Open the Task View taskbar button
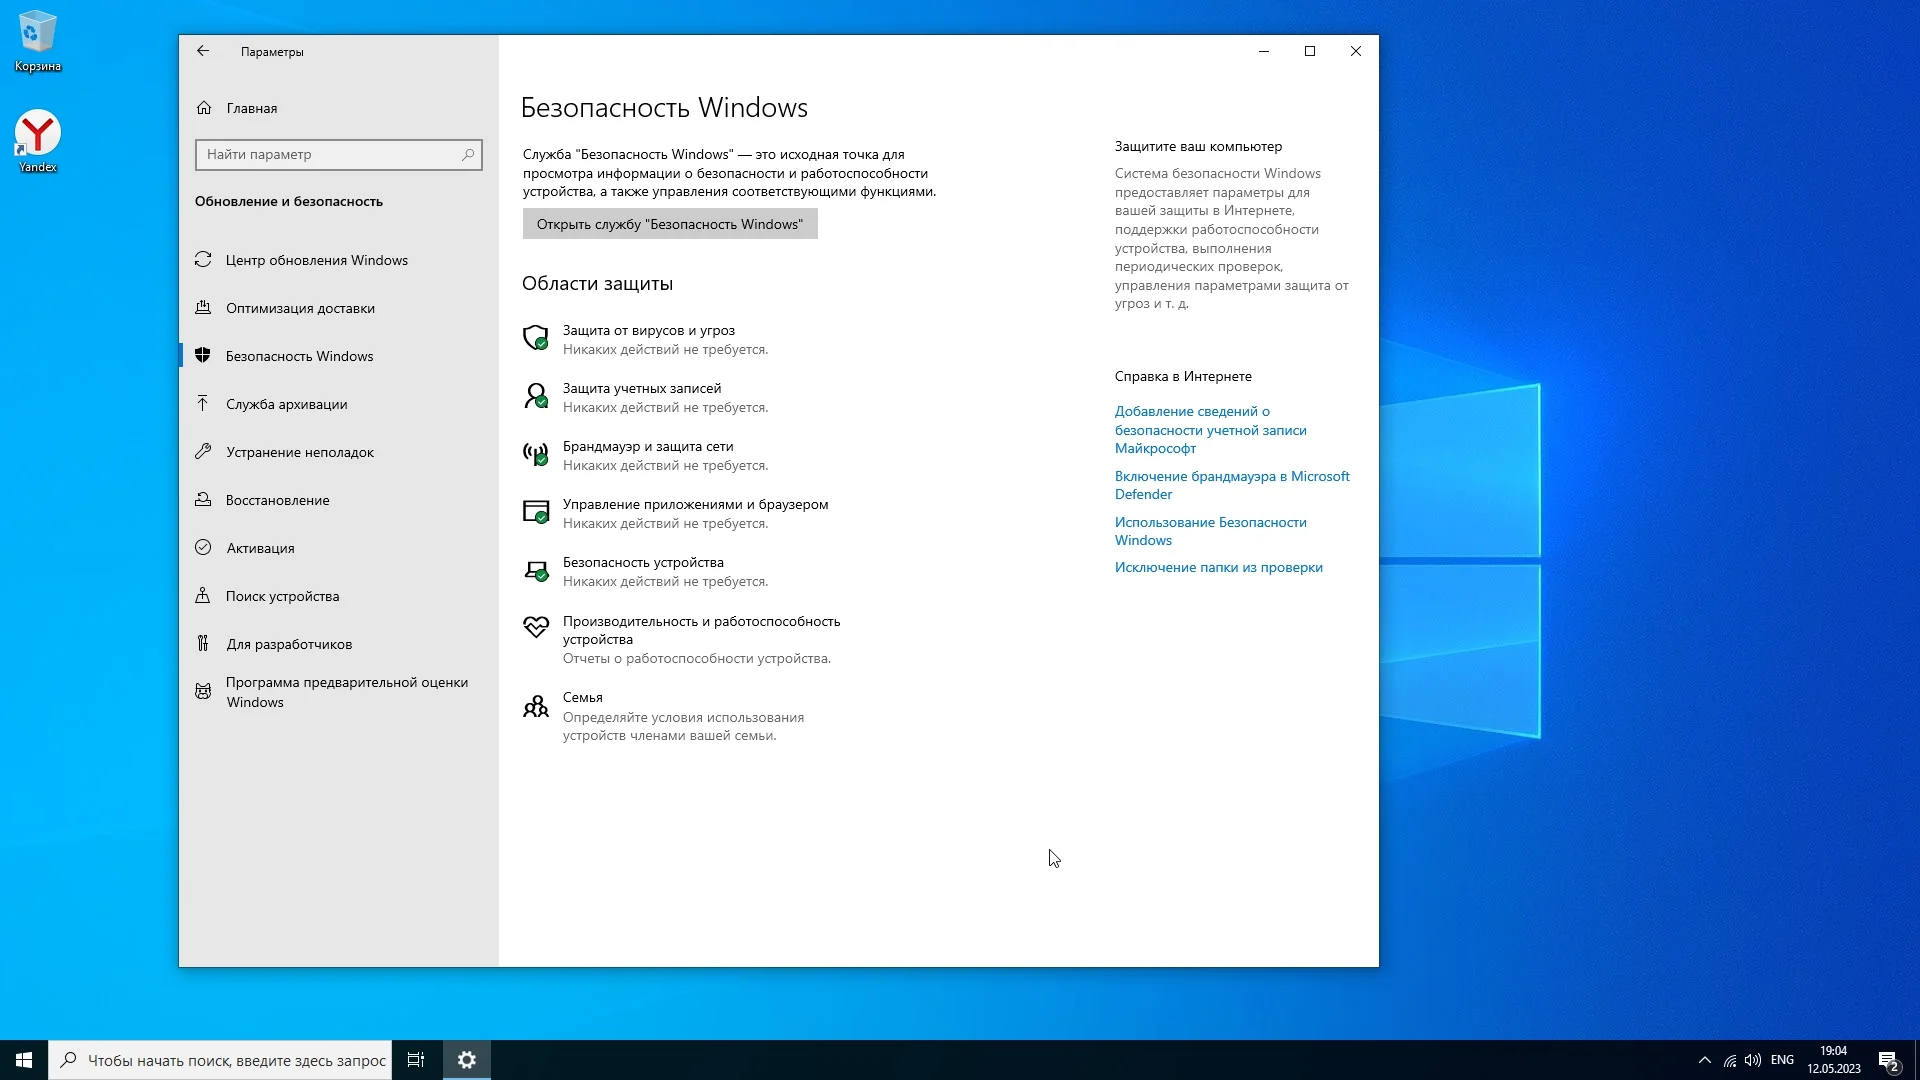This screenshot has width=1920, height=1080. click(416, 1060)
